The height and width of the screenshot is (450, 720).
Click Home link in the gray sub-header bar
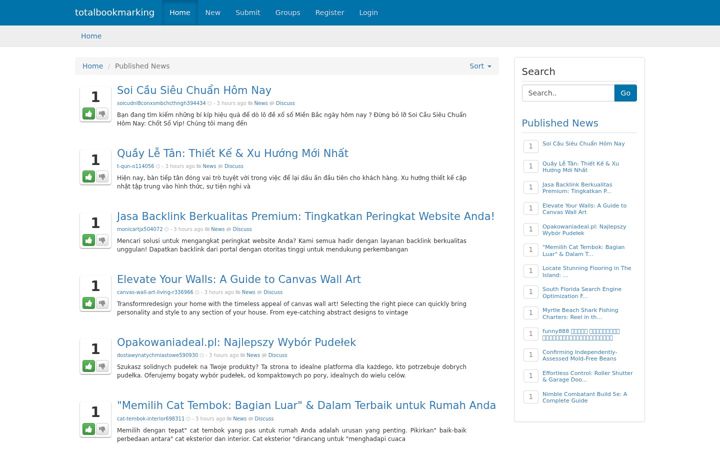click(x=91, y=36)
